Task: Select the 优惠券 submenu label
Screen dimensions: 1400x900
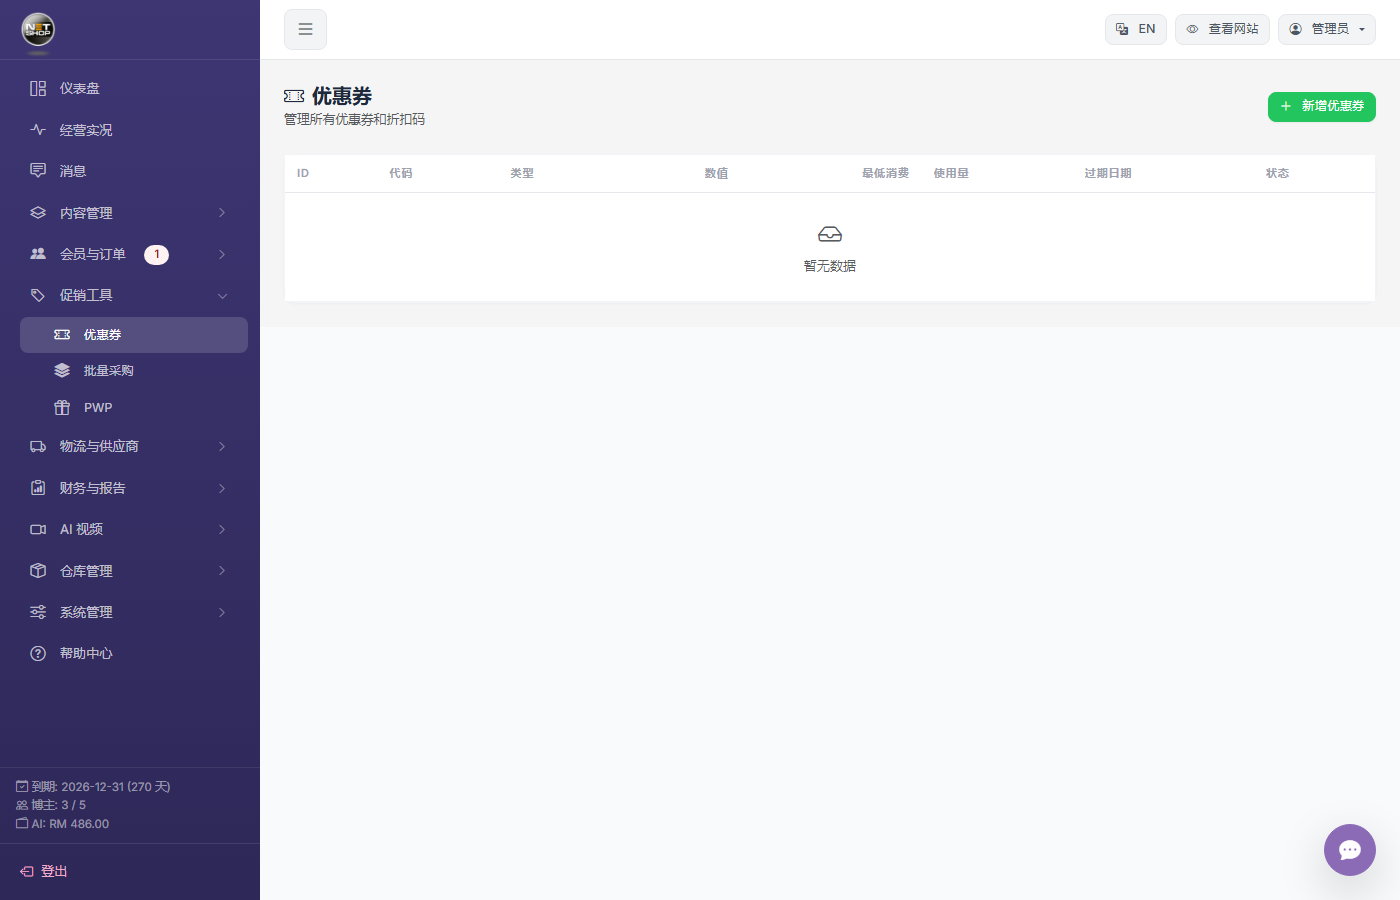Action: pyautogui.click(x=102, y=335)
